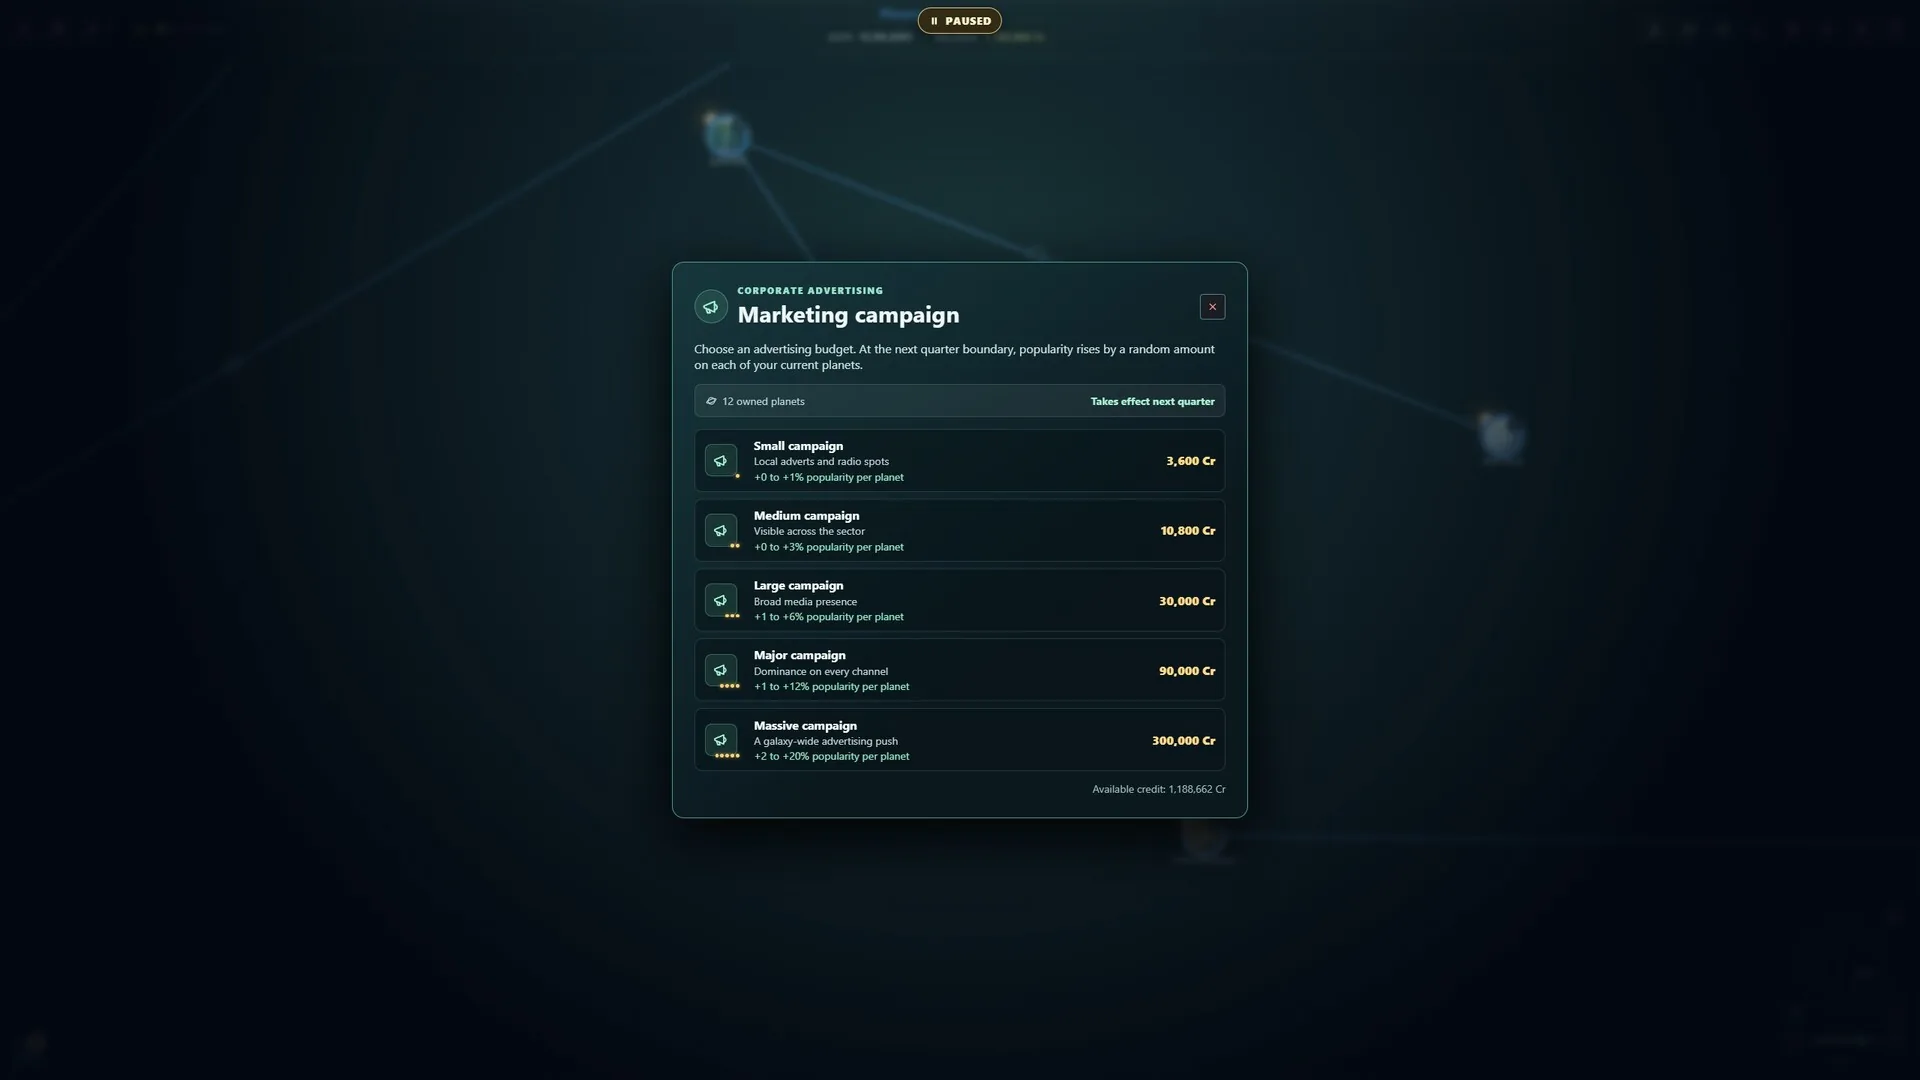Close the Marketing campaign dialog
This screenshot has height=1080, width=1920.
[1212, 307]
